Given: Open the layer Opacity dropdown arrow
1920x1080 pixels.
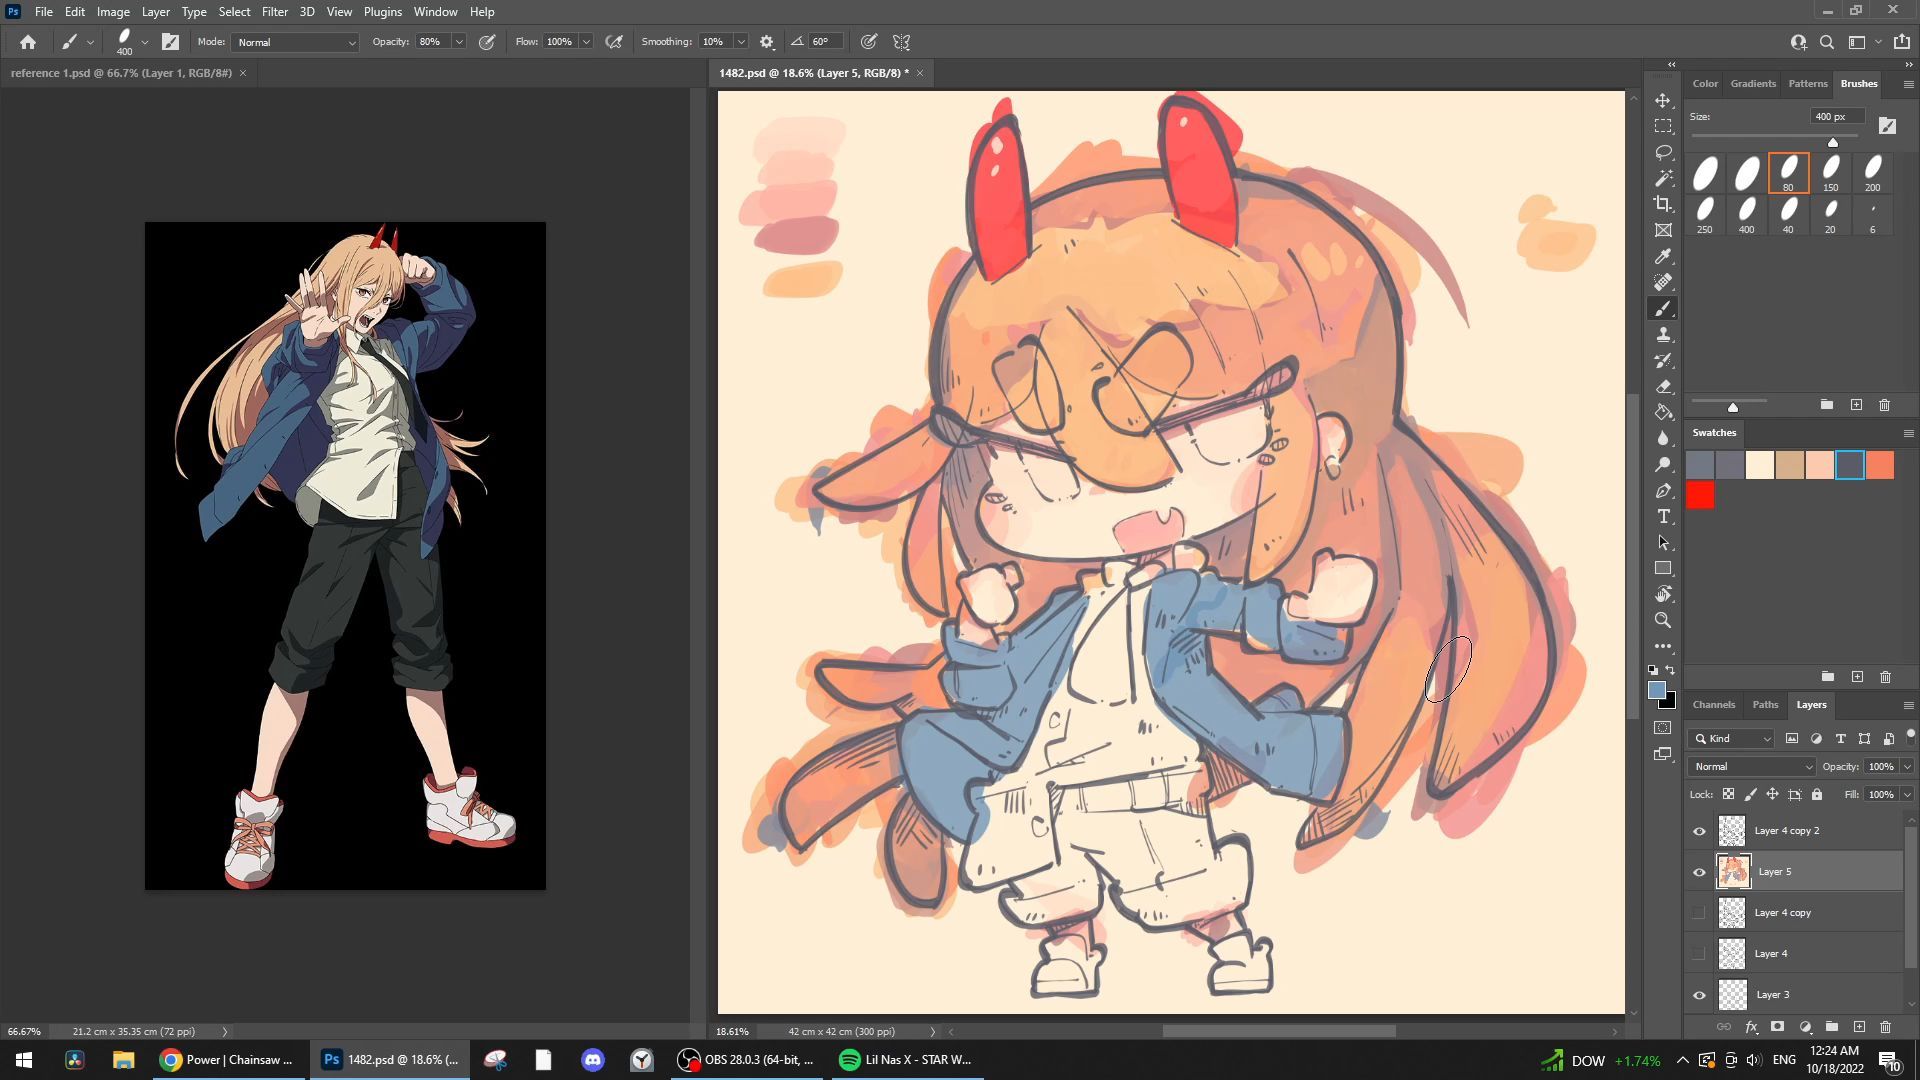Looking at the screenshot, I should coord(1907,767).
